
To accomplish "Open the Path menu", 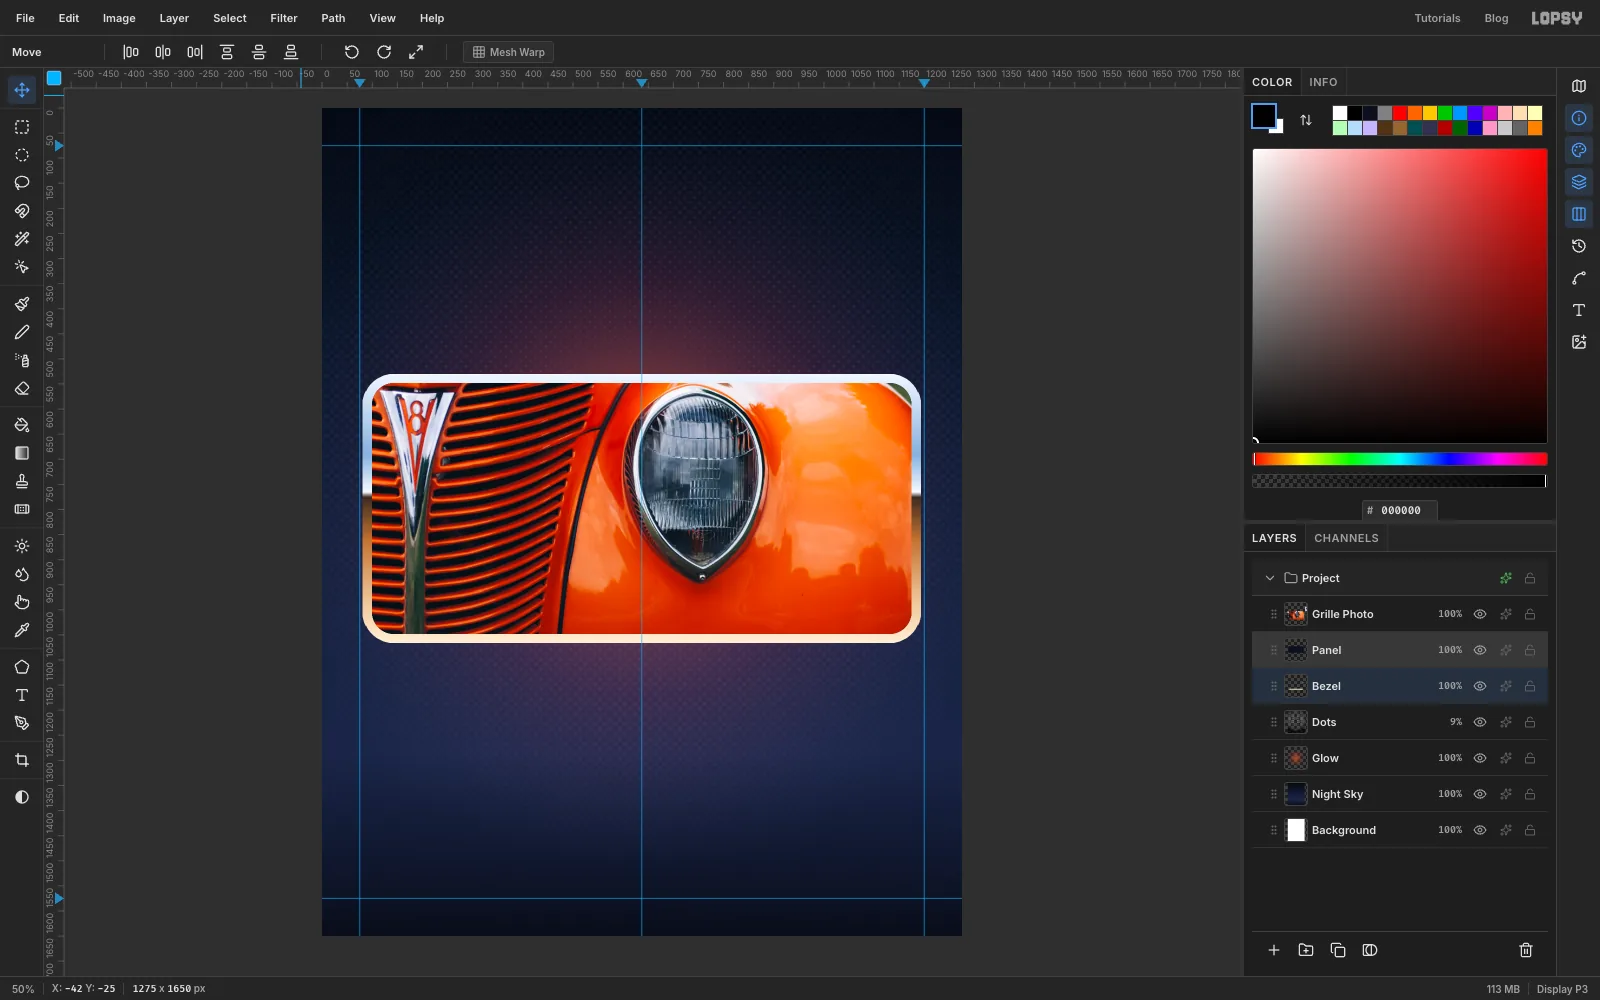I will (333, 18).
